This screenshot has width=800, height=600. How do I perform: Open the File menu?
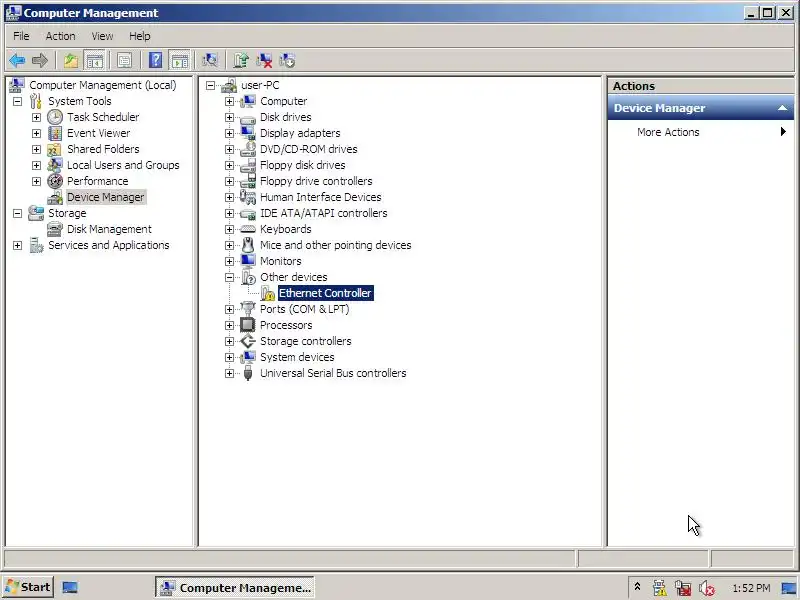(21, 36)
